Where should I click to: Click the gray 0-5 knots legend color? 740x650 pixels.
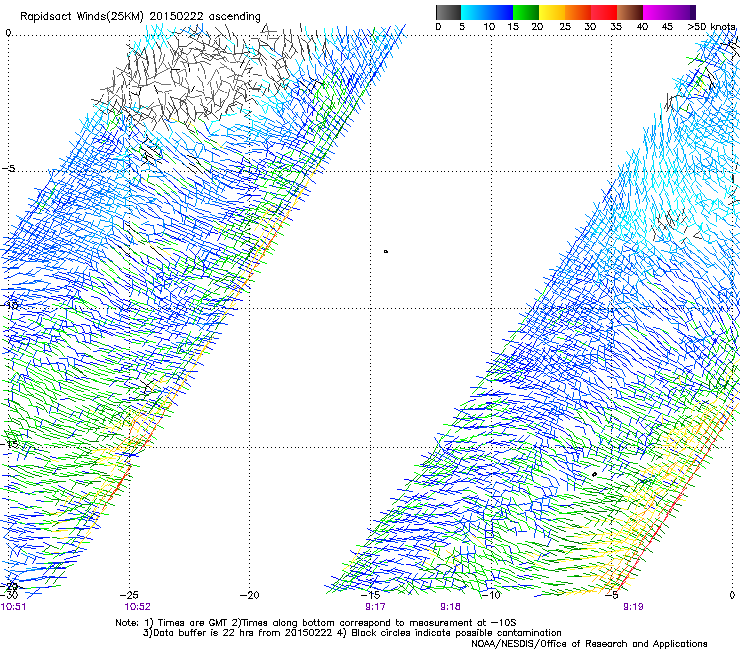pos(448,12)
